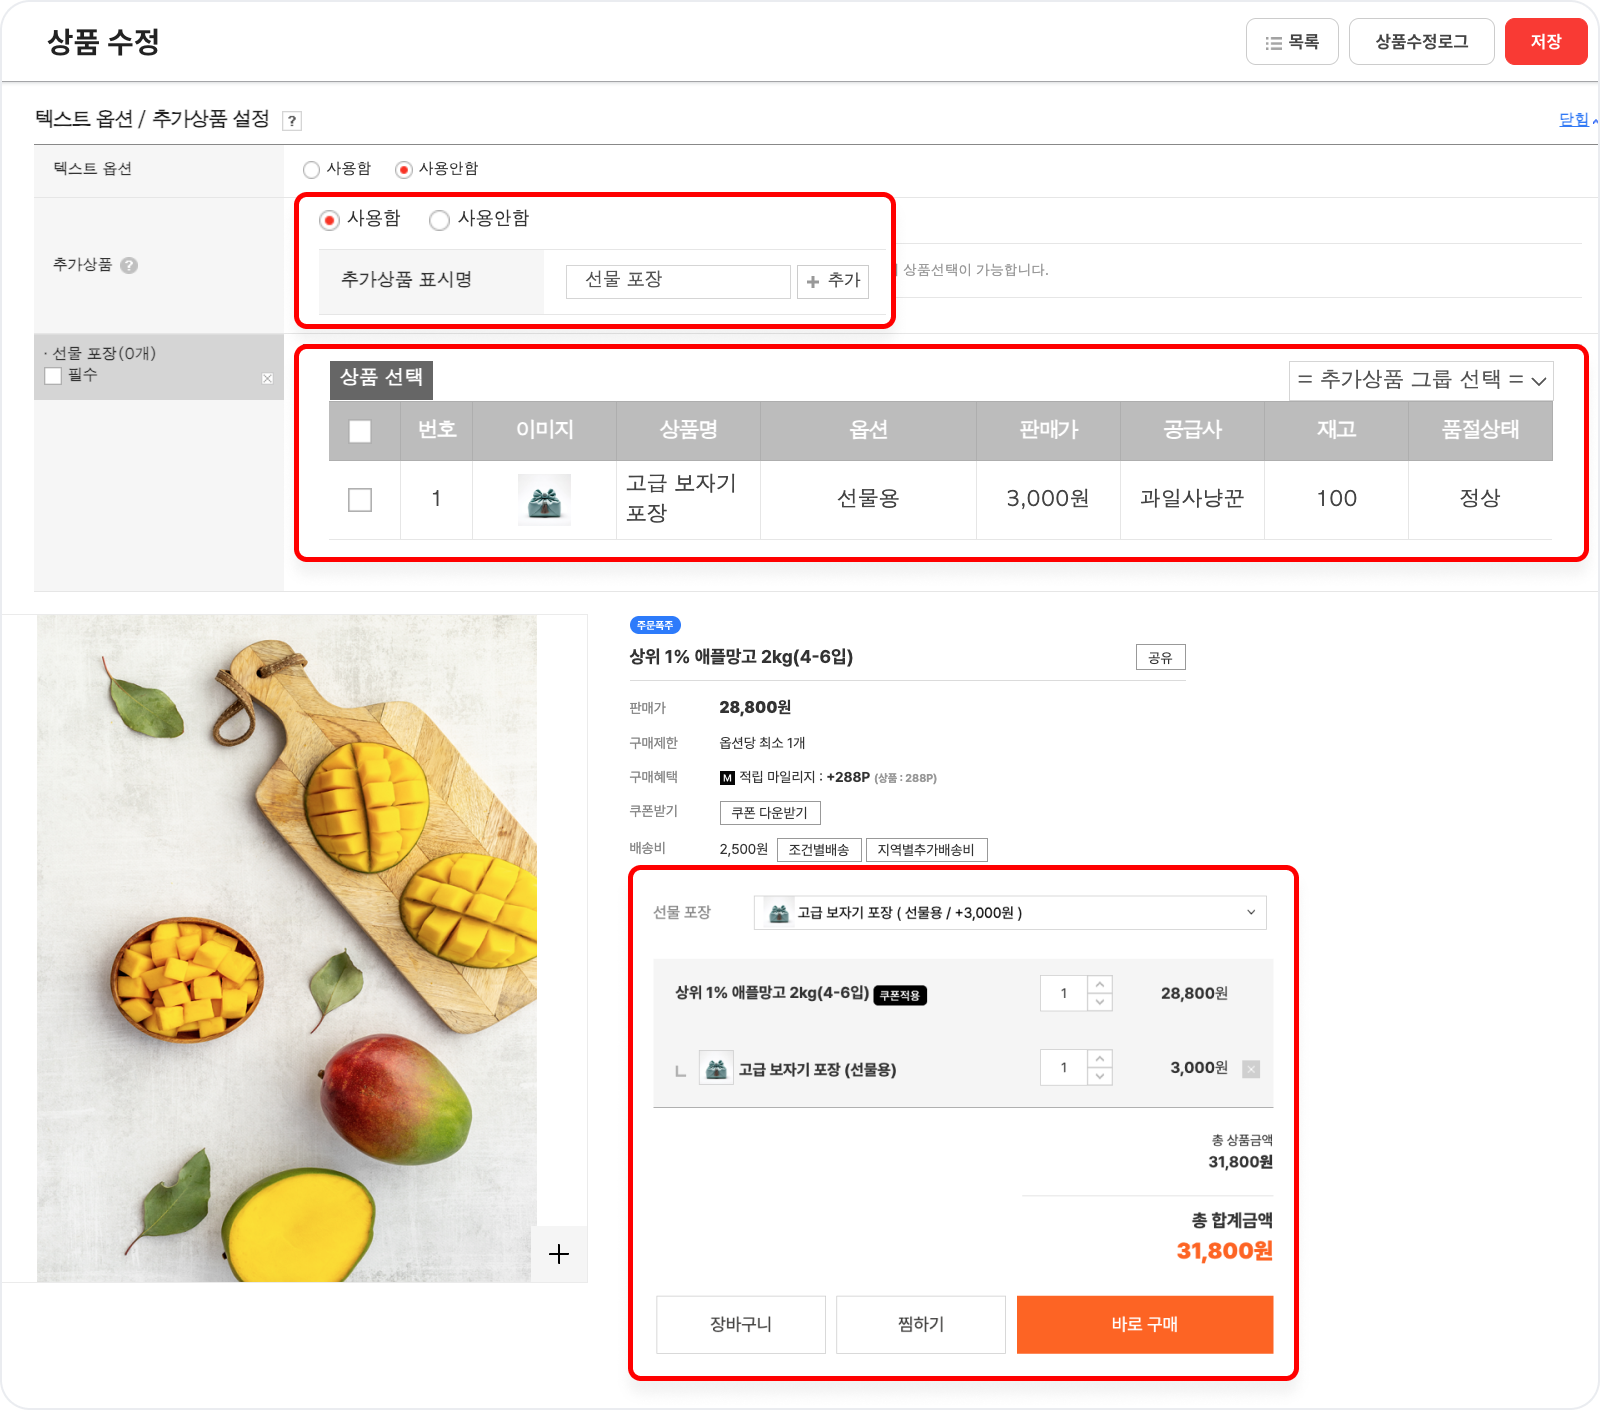Click the 주문폭주 badge
1600x1410 pixels.
point(655,625)
